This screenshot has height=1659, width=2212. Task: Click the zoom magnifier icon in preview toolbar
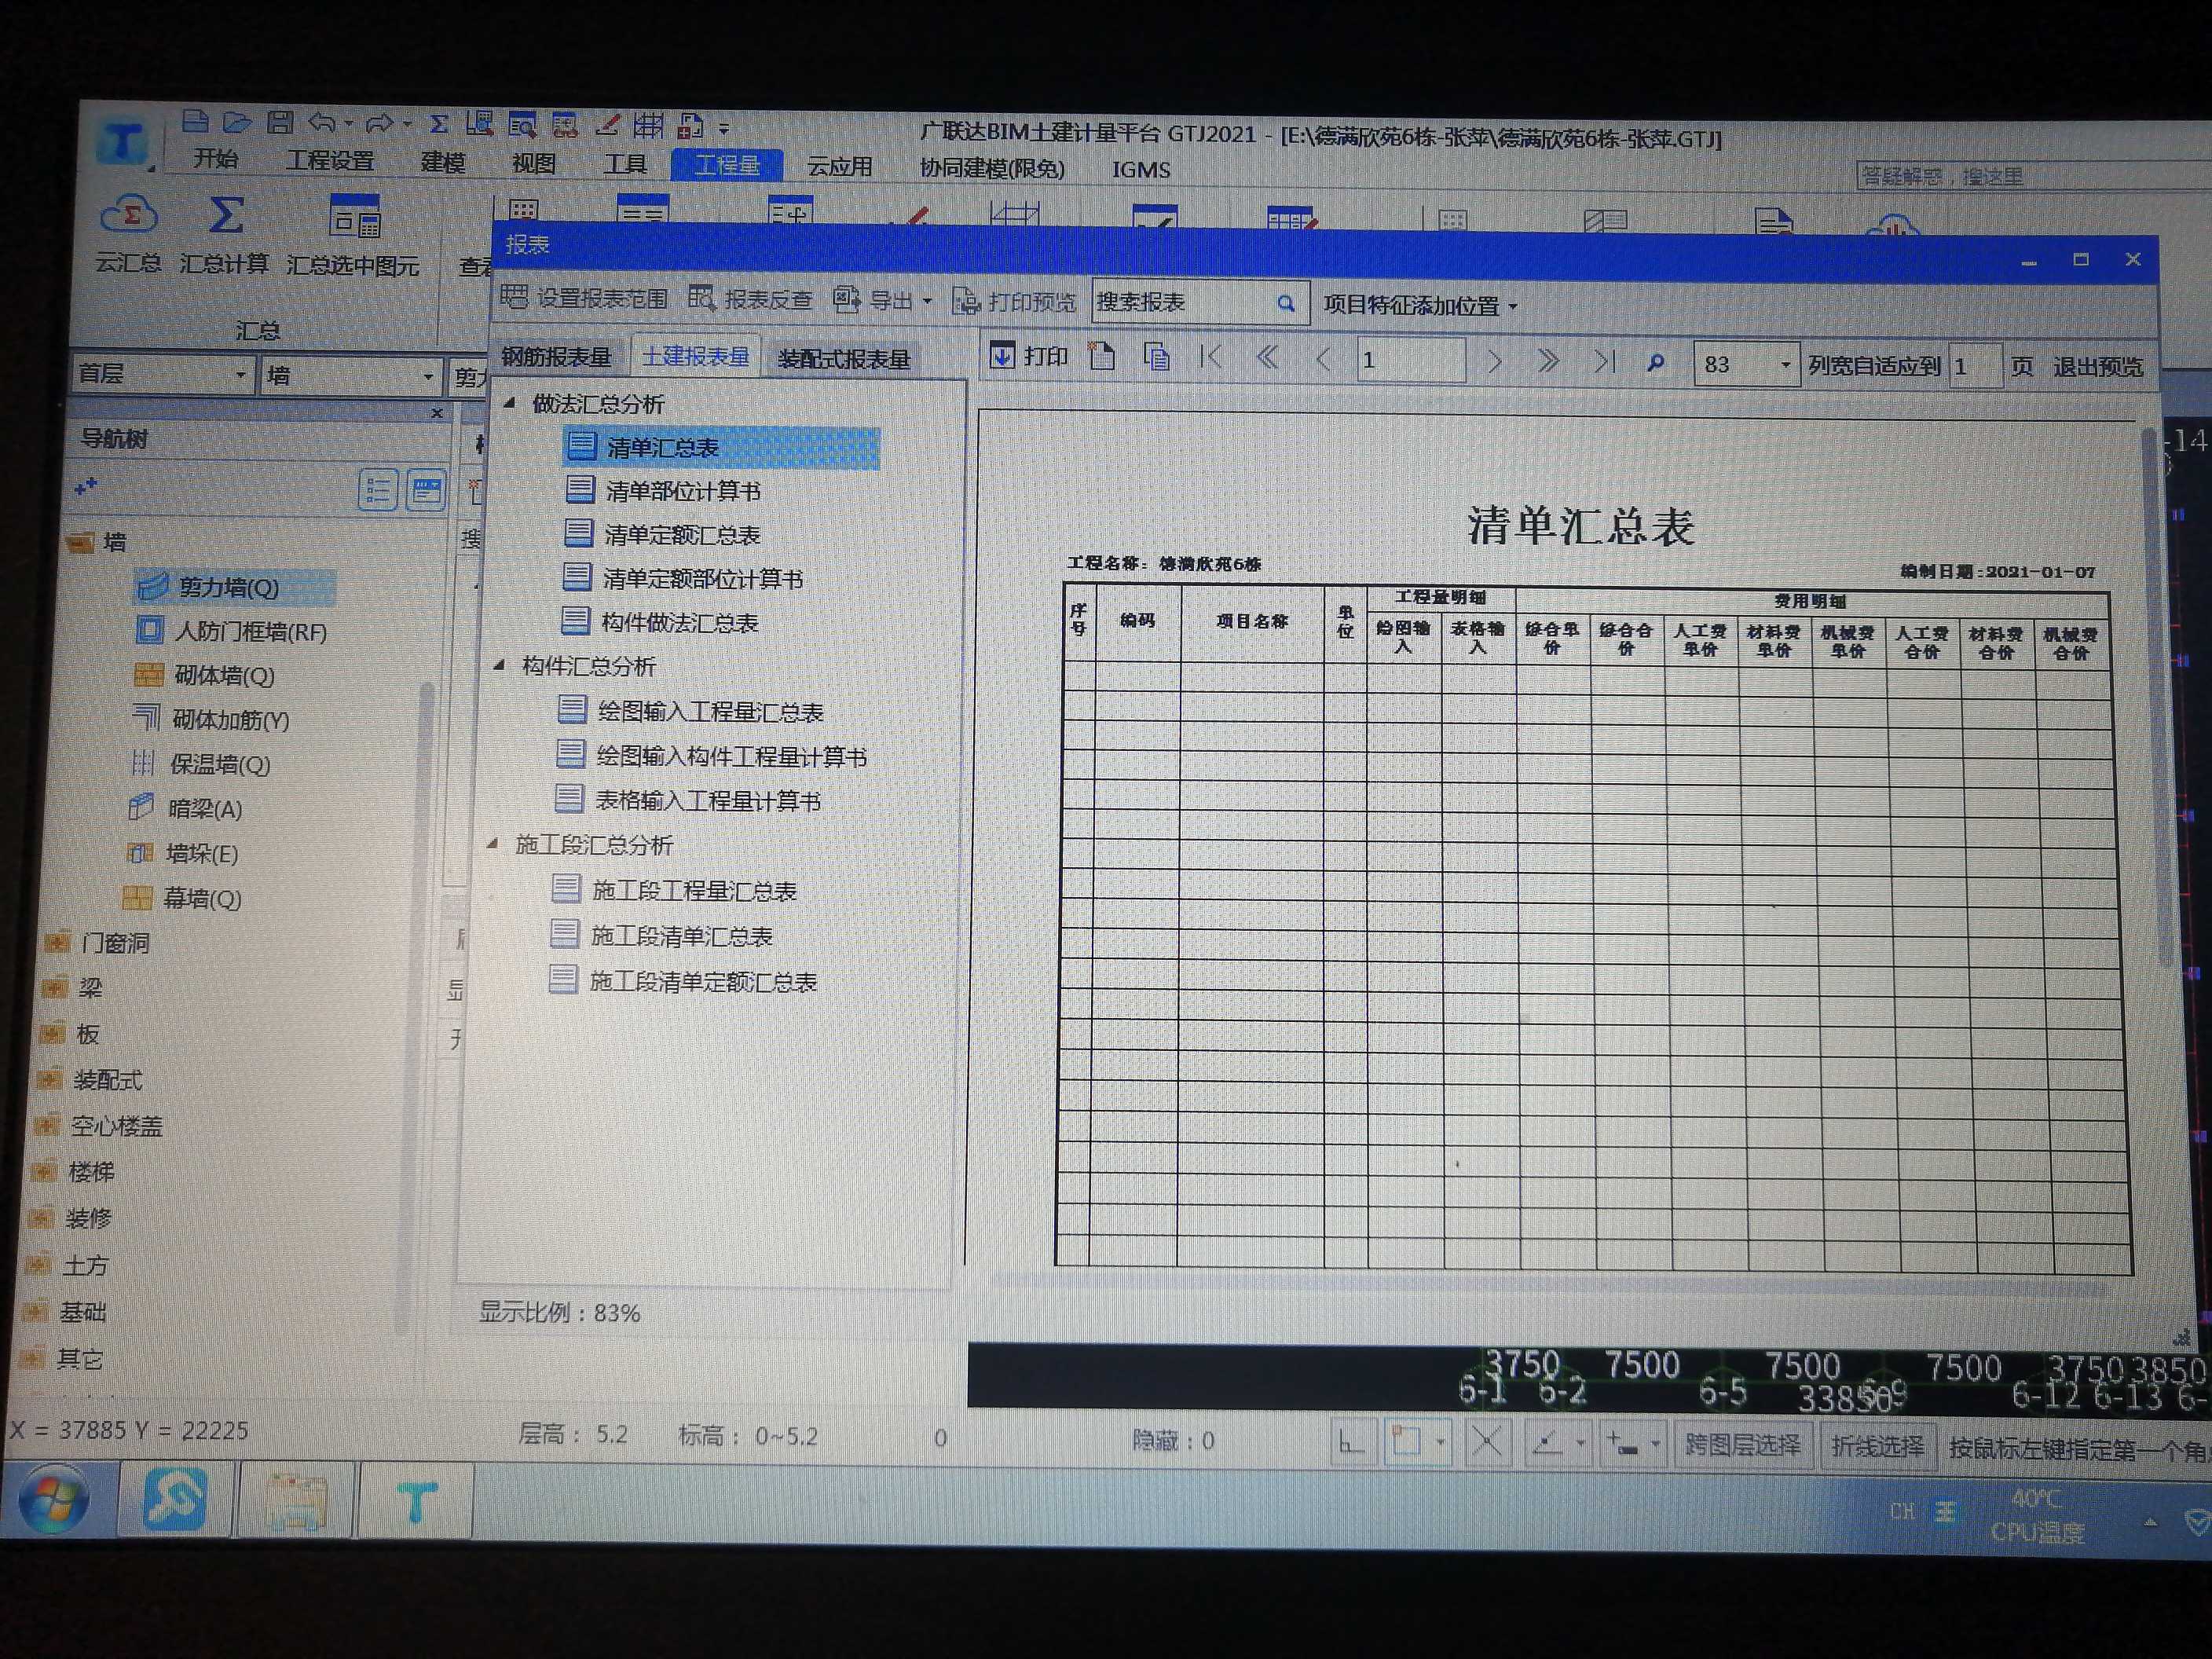coord(1655,362)
